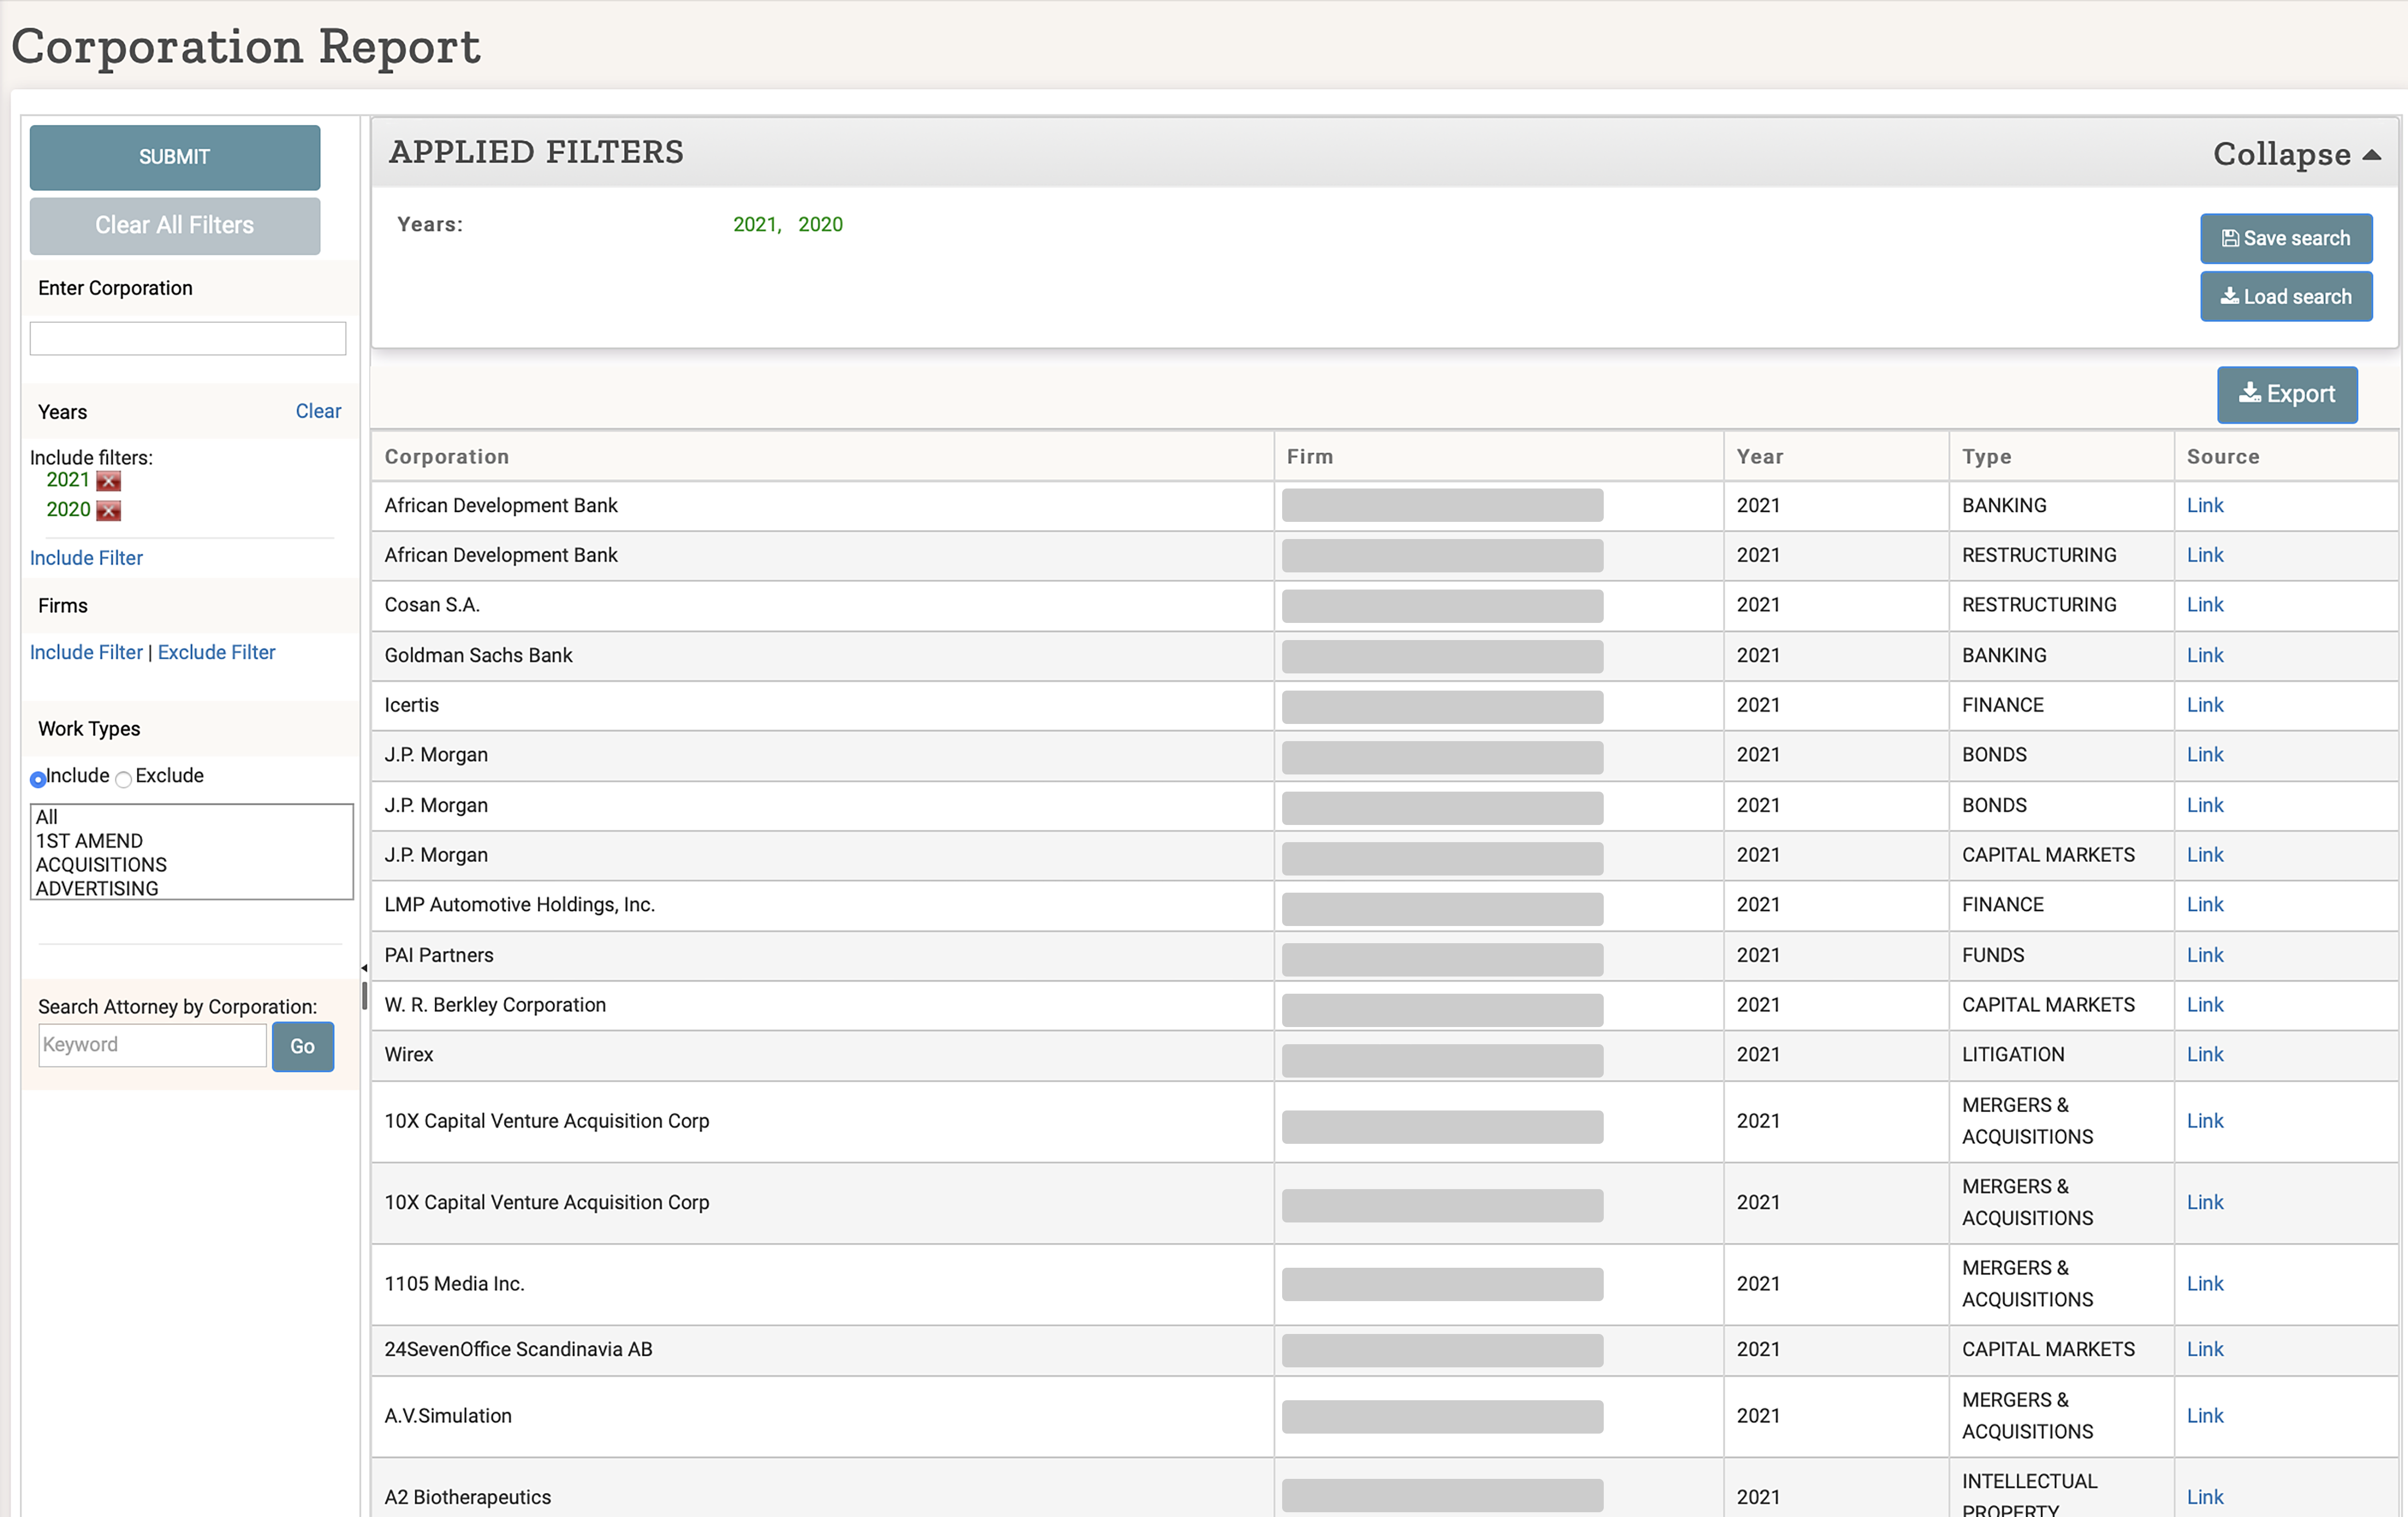Add an Include Filter under Years

86,558
